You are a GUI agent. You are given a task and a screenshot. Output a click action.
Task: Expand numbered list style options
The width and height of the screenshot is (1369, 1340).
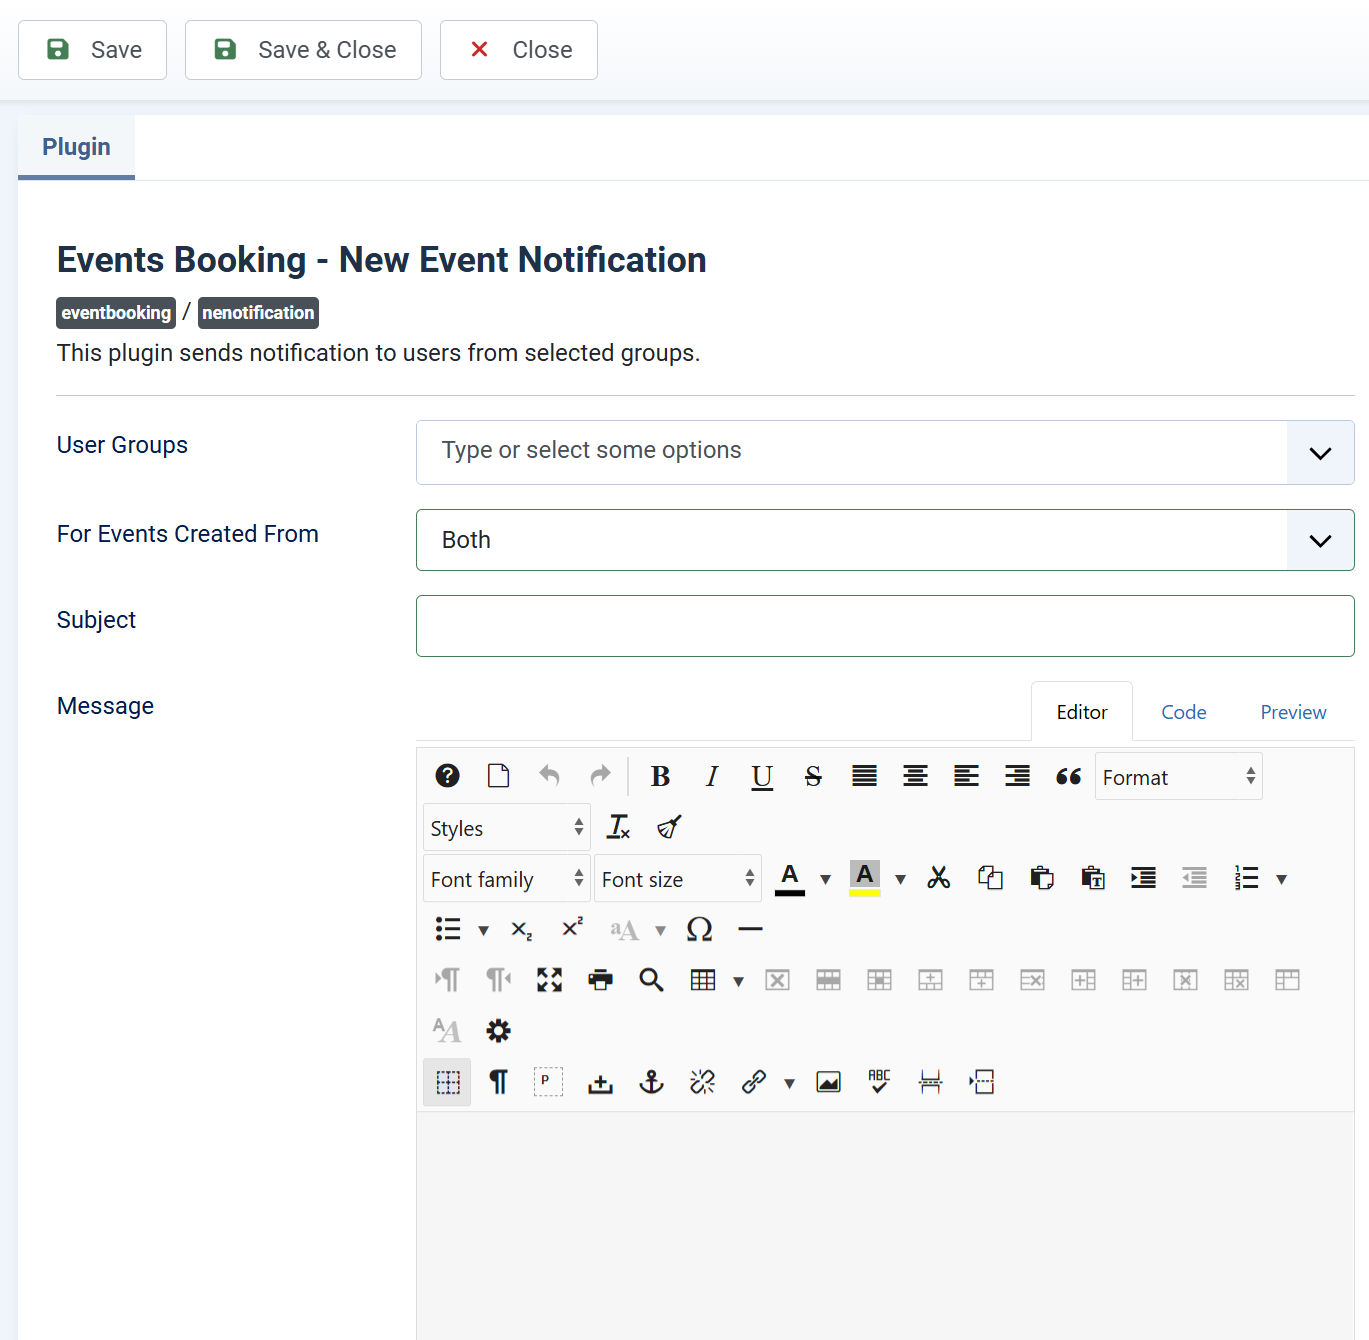point(1281,879)
